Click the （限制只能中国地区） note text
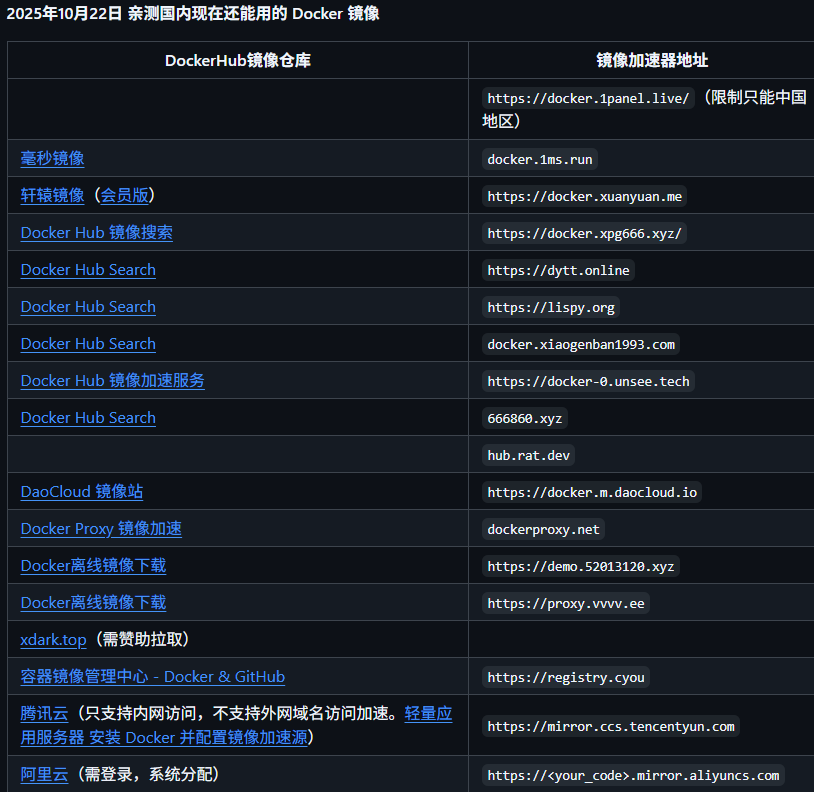Viewport: 814px width, 792px height. pyautogui.click(x=644, y=109)
